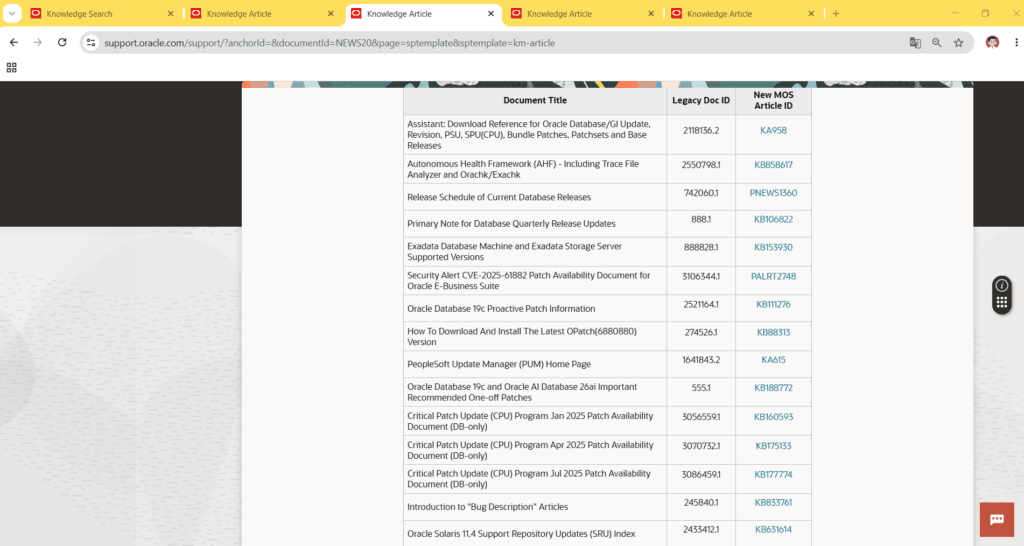
Task: Open article link KB153930
Action: 773,248
